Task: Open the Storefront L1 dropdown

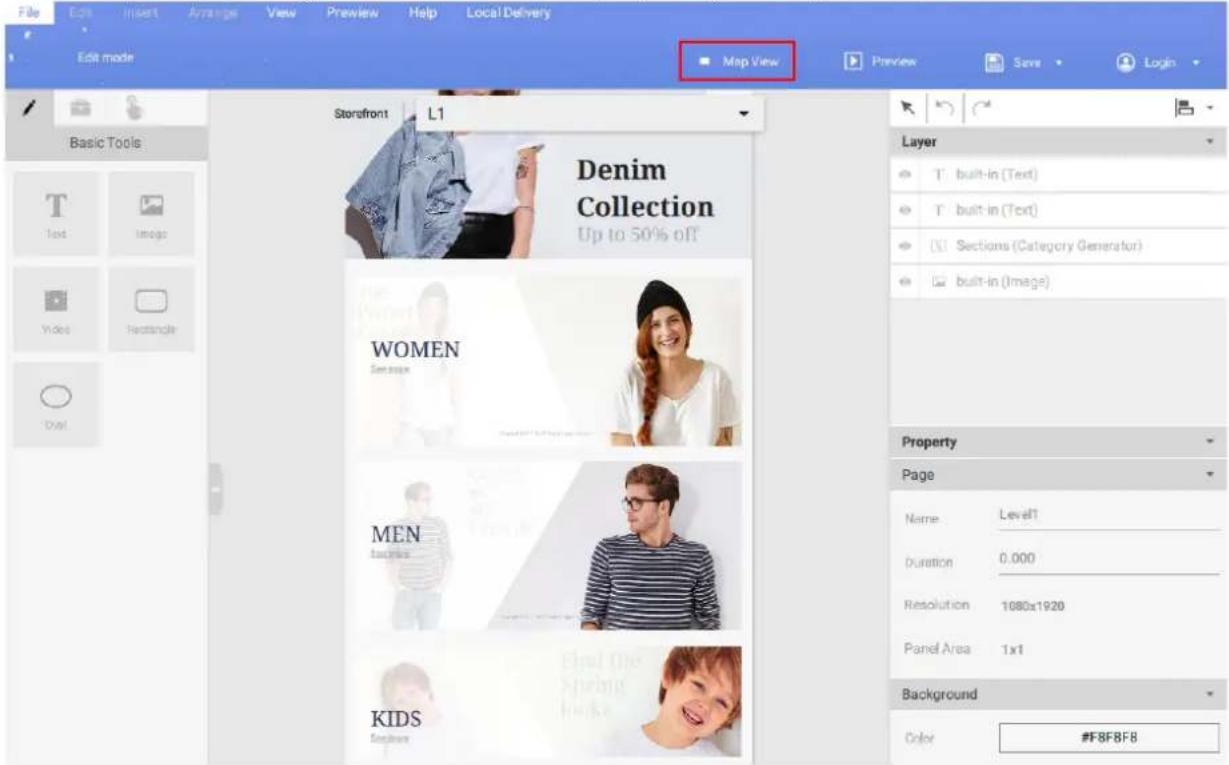Action: [x=589, y=114]
